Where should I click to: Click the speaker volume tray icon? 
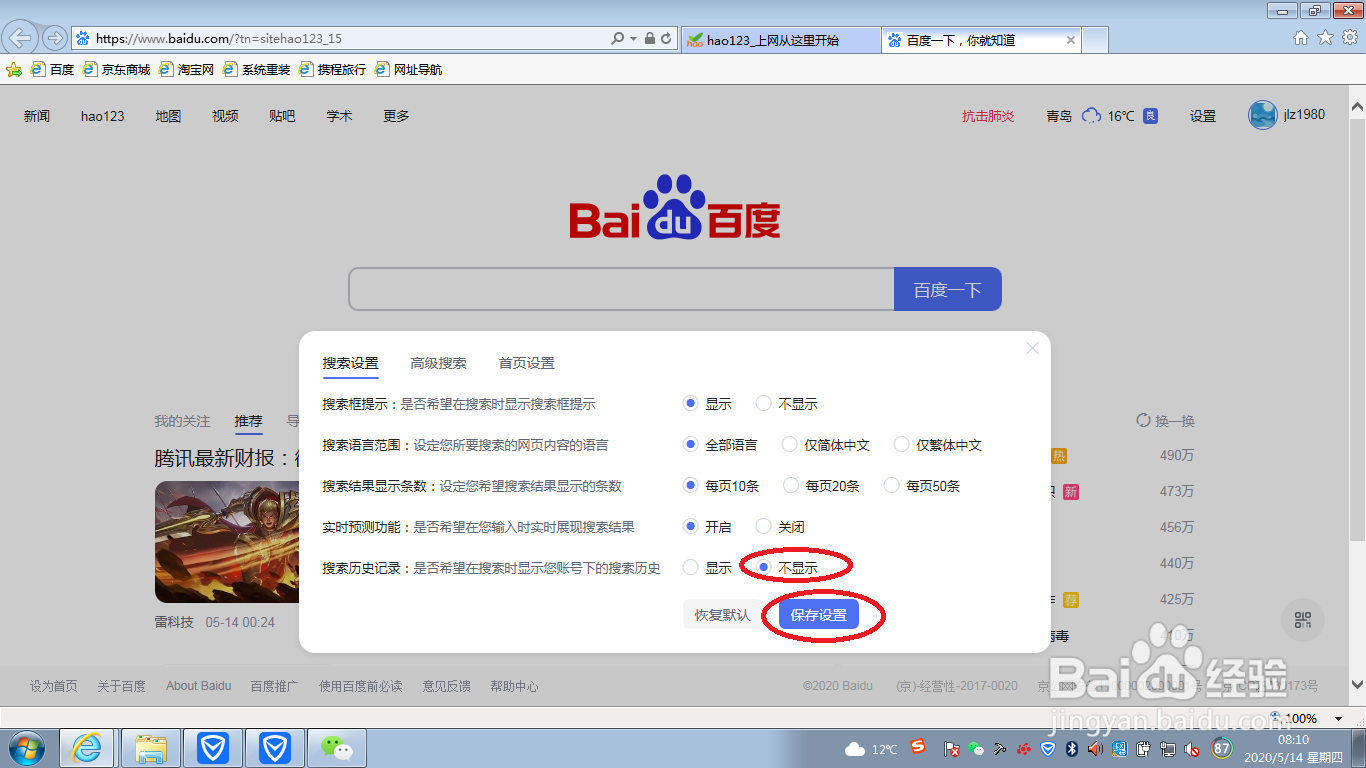pos(1095,749)
